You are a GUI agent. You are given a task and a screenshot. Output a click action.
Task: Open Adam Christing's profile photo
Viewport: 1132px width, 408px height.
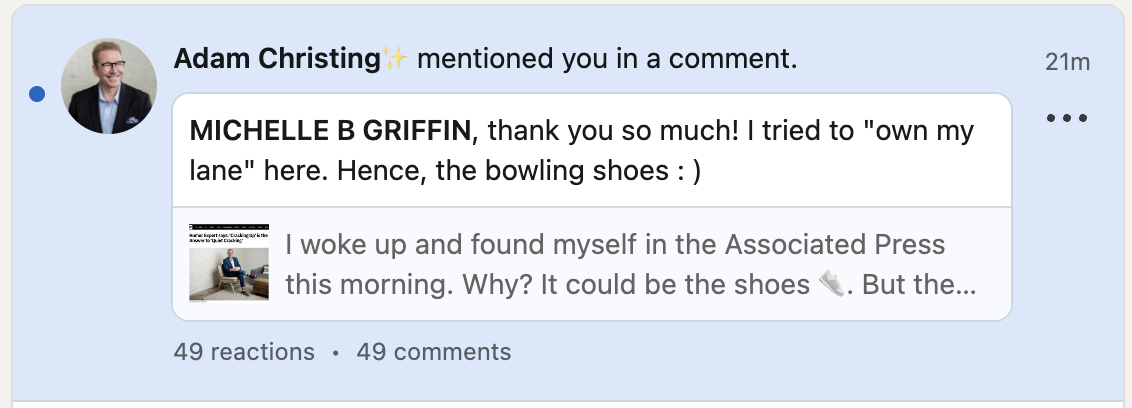tap(109, 87)
